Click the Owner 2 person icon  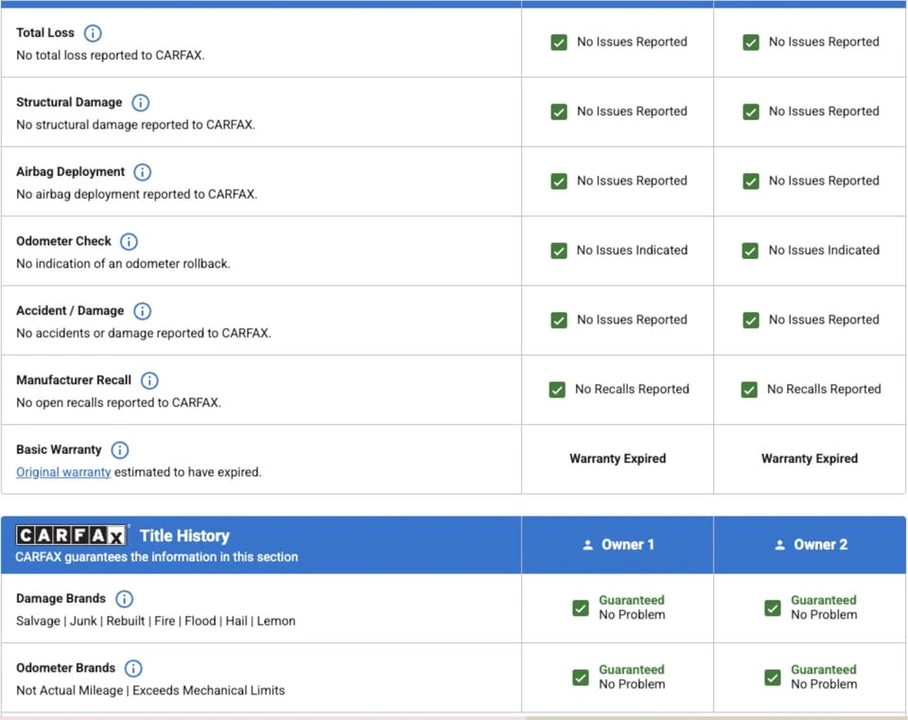[780, 545]
